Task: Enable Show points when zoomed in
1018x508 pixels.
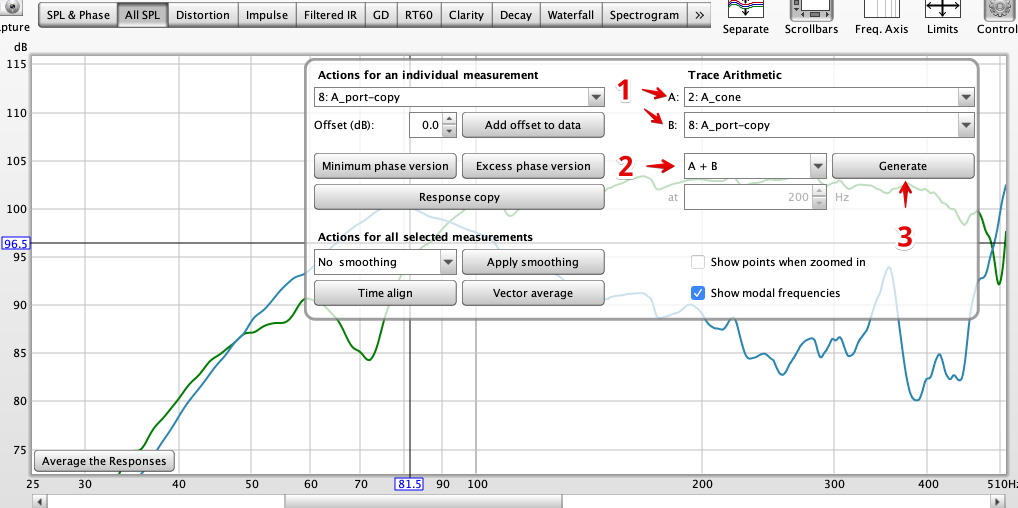Action: coord(698,262)
